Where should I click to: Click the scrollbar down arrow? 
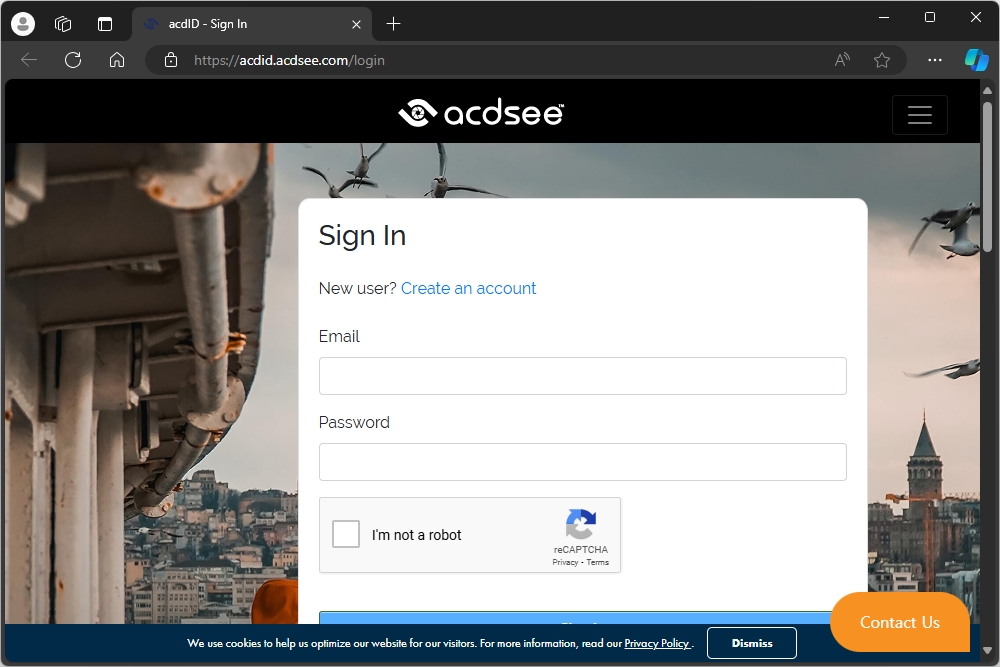tap(987, 650)
